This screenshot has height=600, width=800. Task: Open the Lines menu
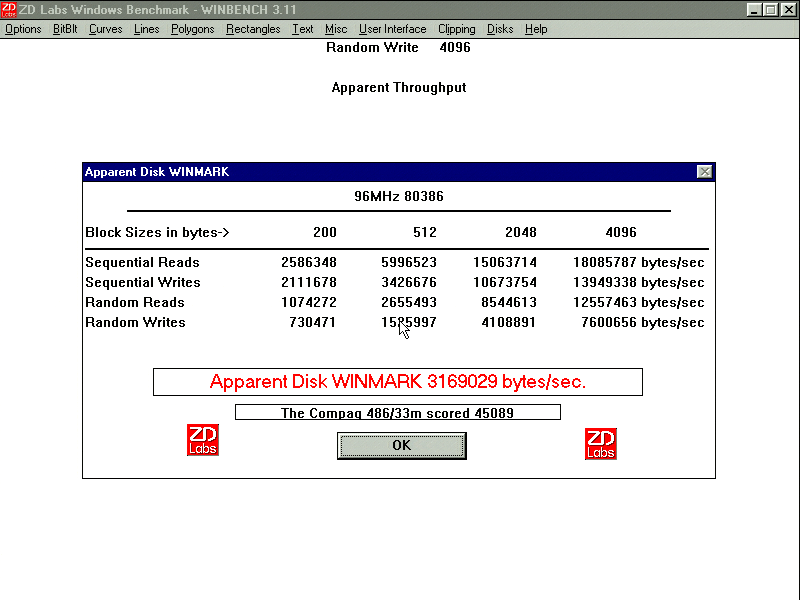[146, 29]
